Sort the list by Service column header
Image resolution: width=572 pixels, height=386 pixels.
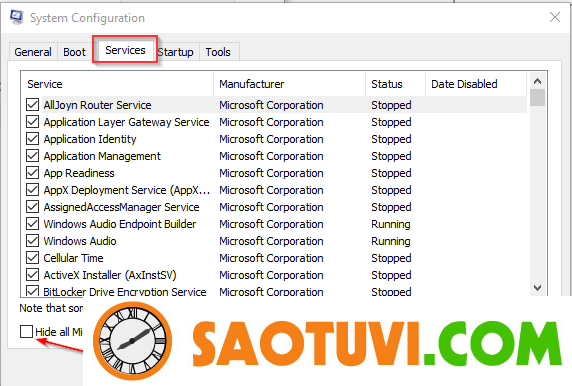(x=117, y=84)
